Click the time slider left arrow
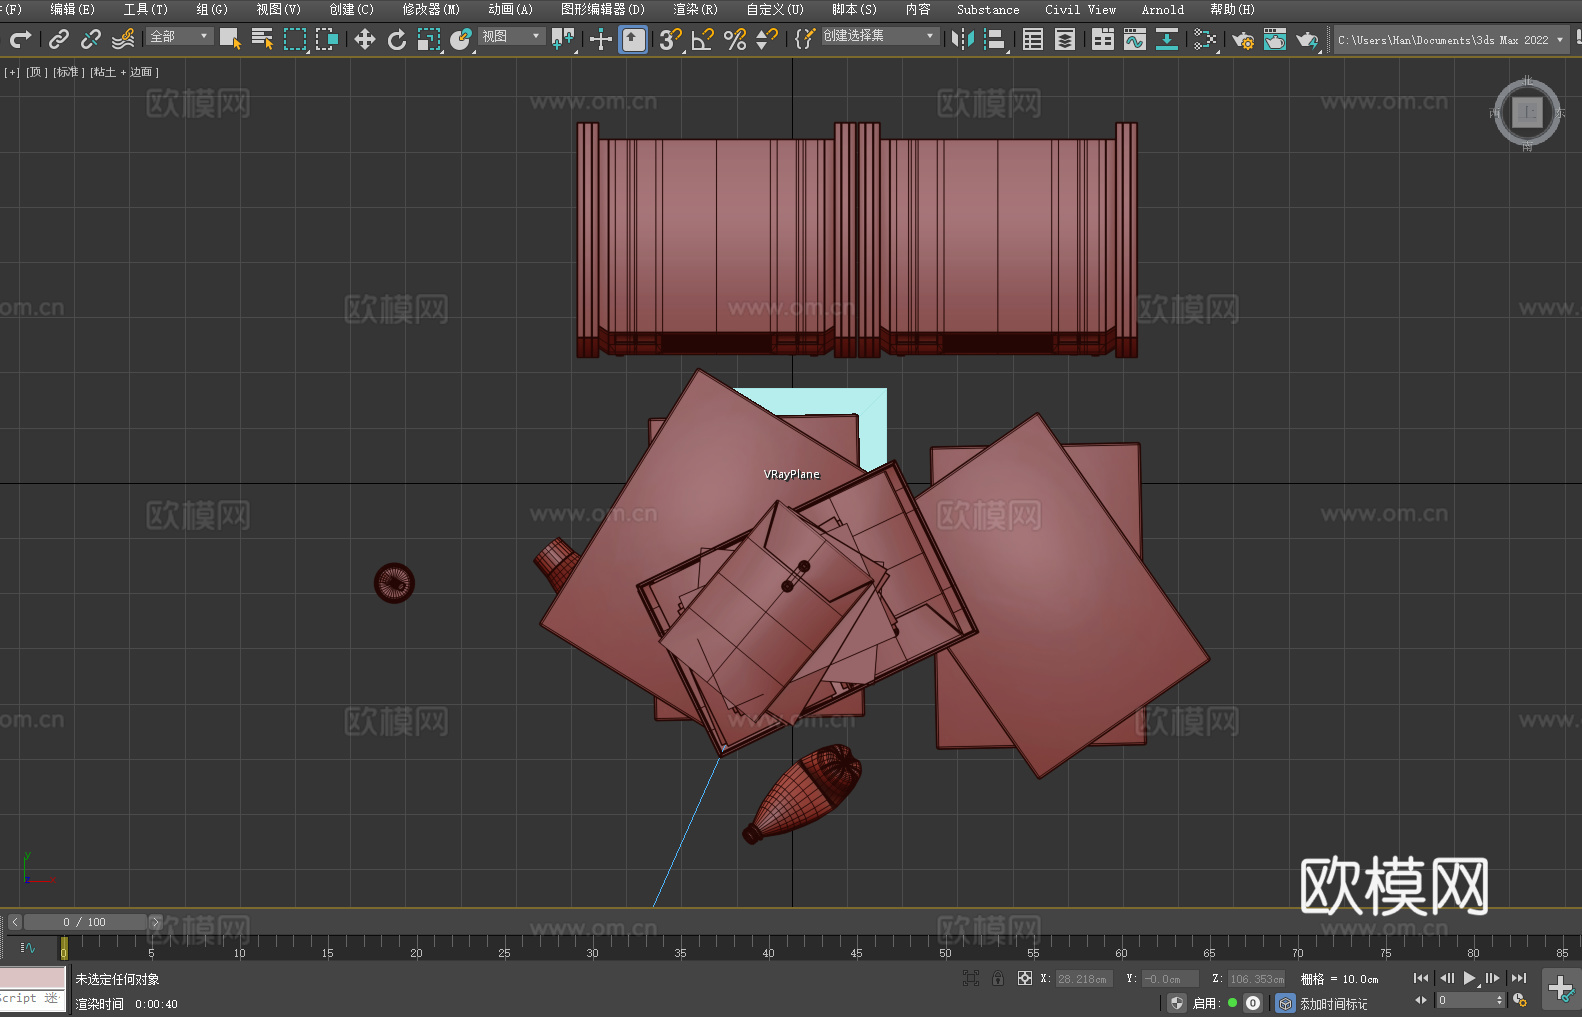Viewport: 1582px width, 1017px height. (x=14, y=922)
